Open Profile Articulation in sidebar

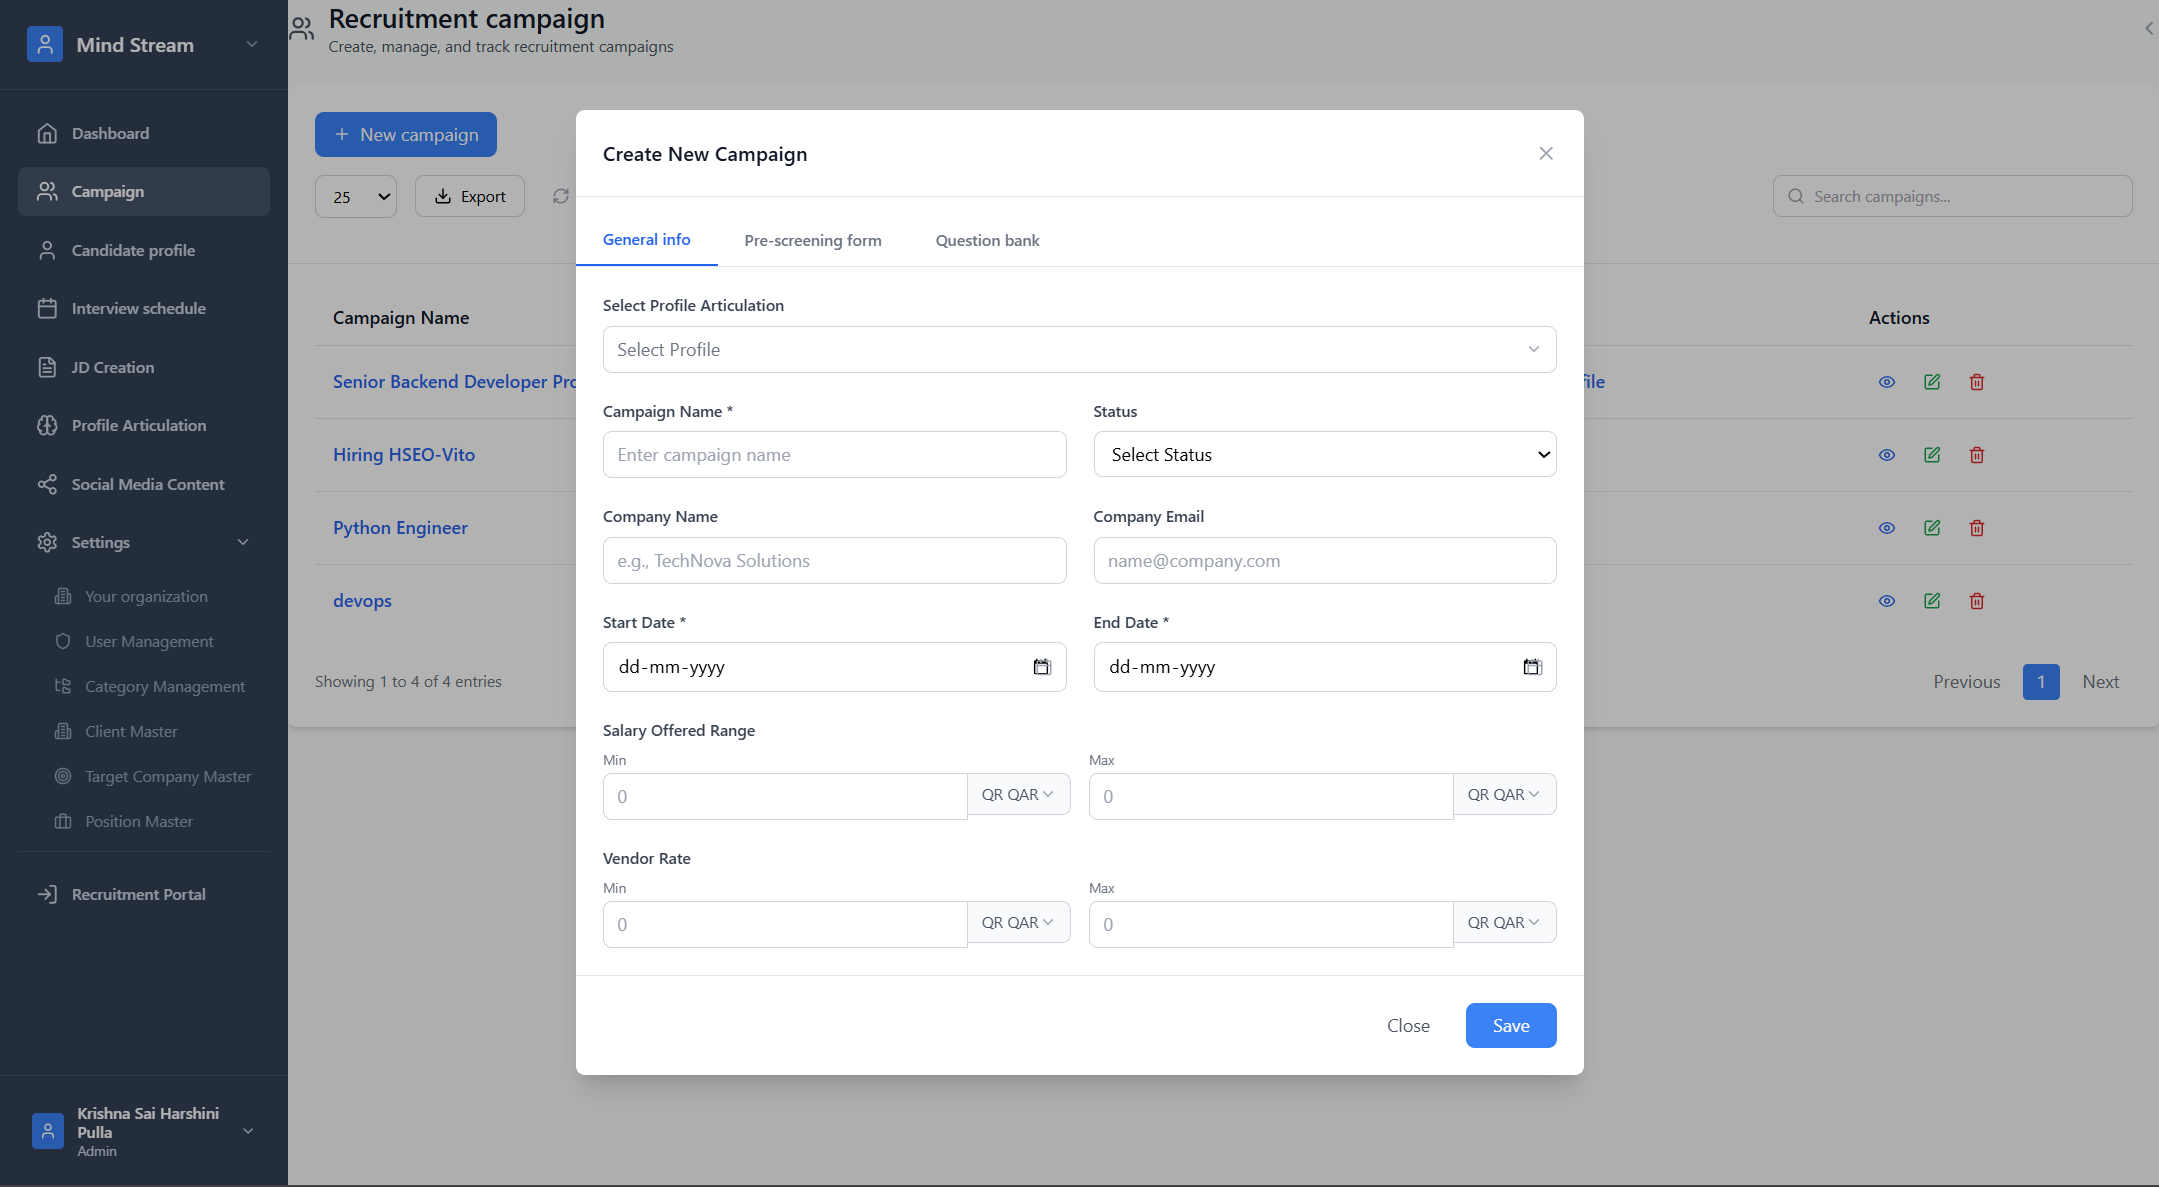pos(138,425)
